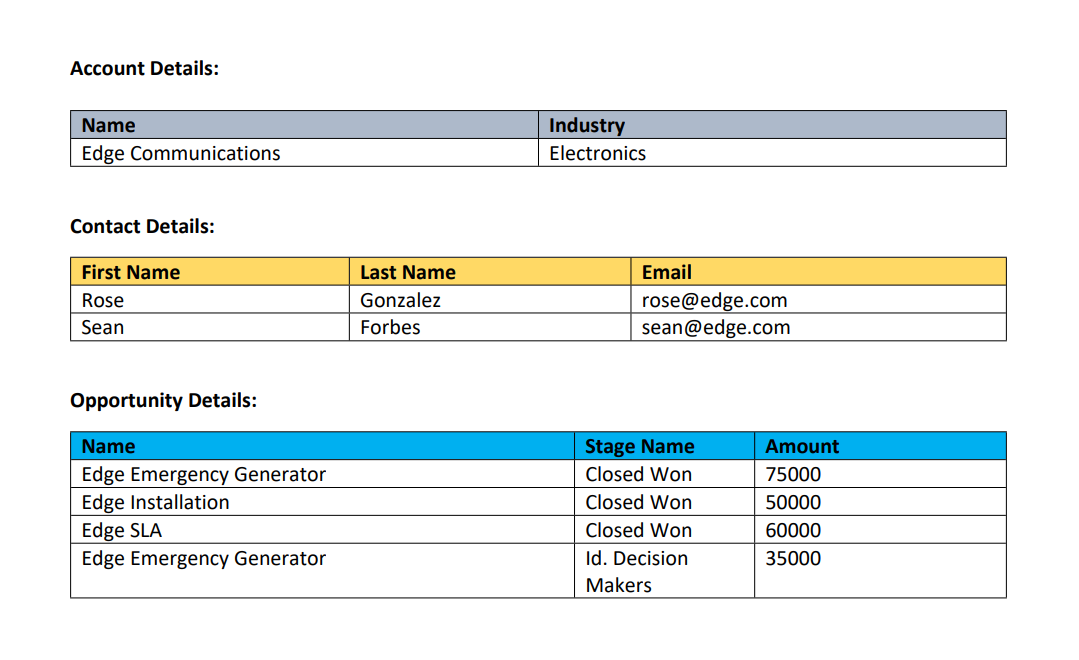Click the Account Details heading
Image resolution: width=1079 pixels, height=660 pixels.
tap(145, 69)
